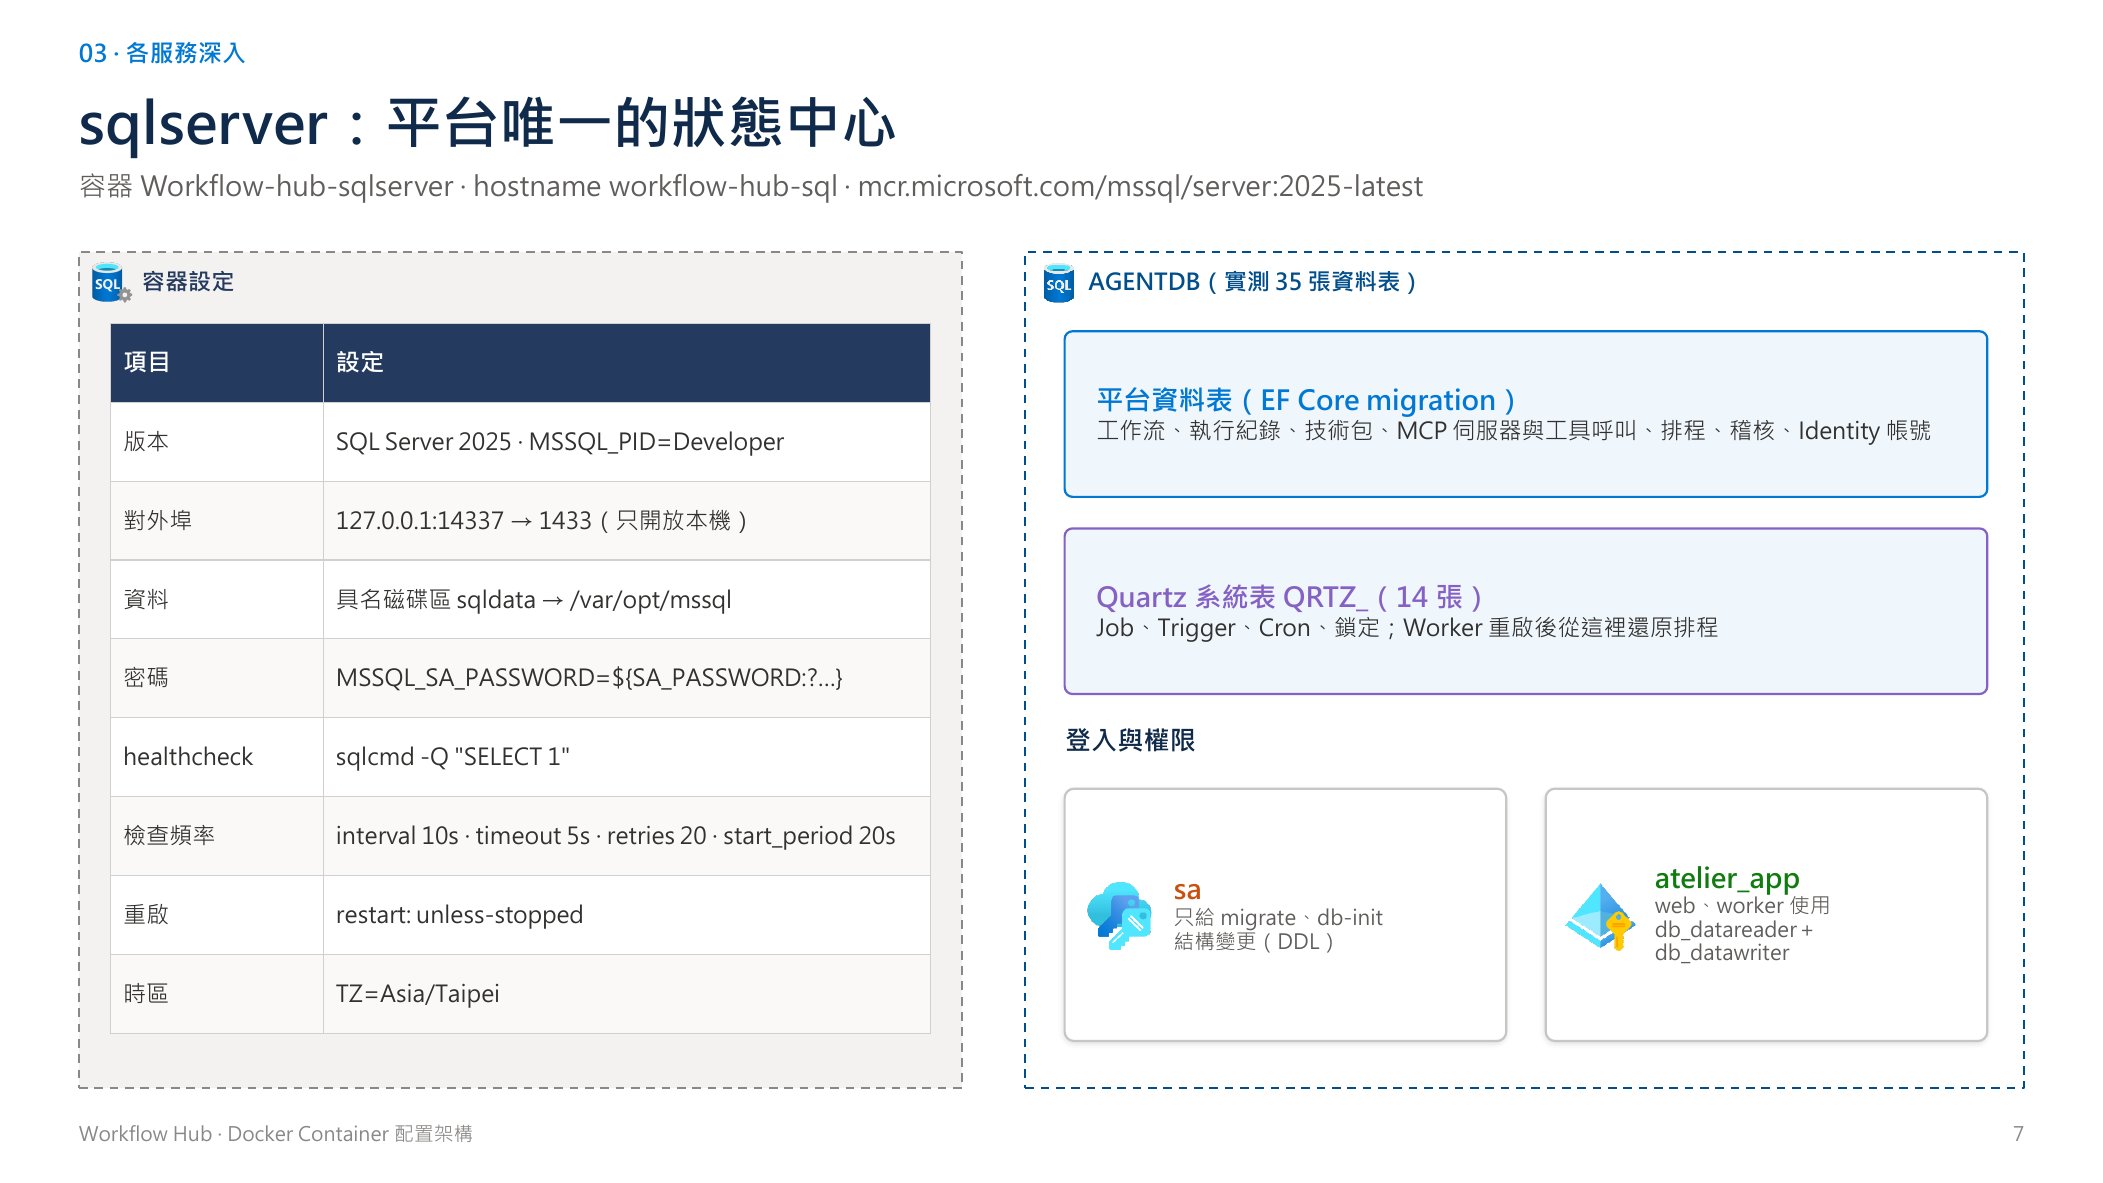Click the container subtitle with mcr.microsoft.com image
The height and width of the screenshot is (1183, 2103).
[751, 187]
